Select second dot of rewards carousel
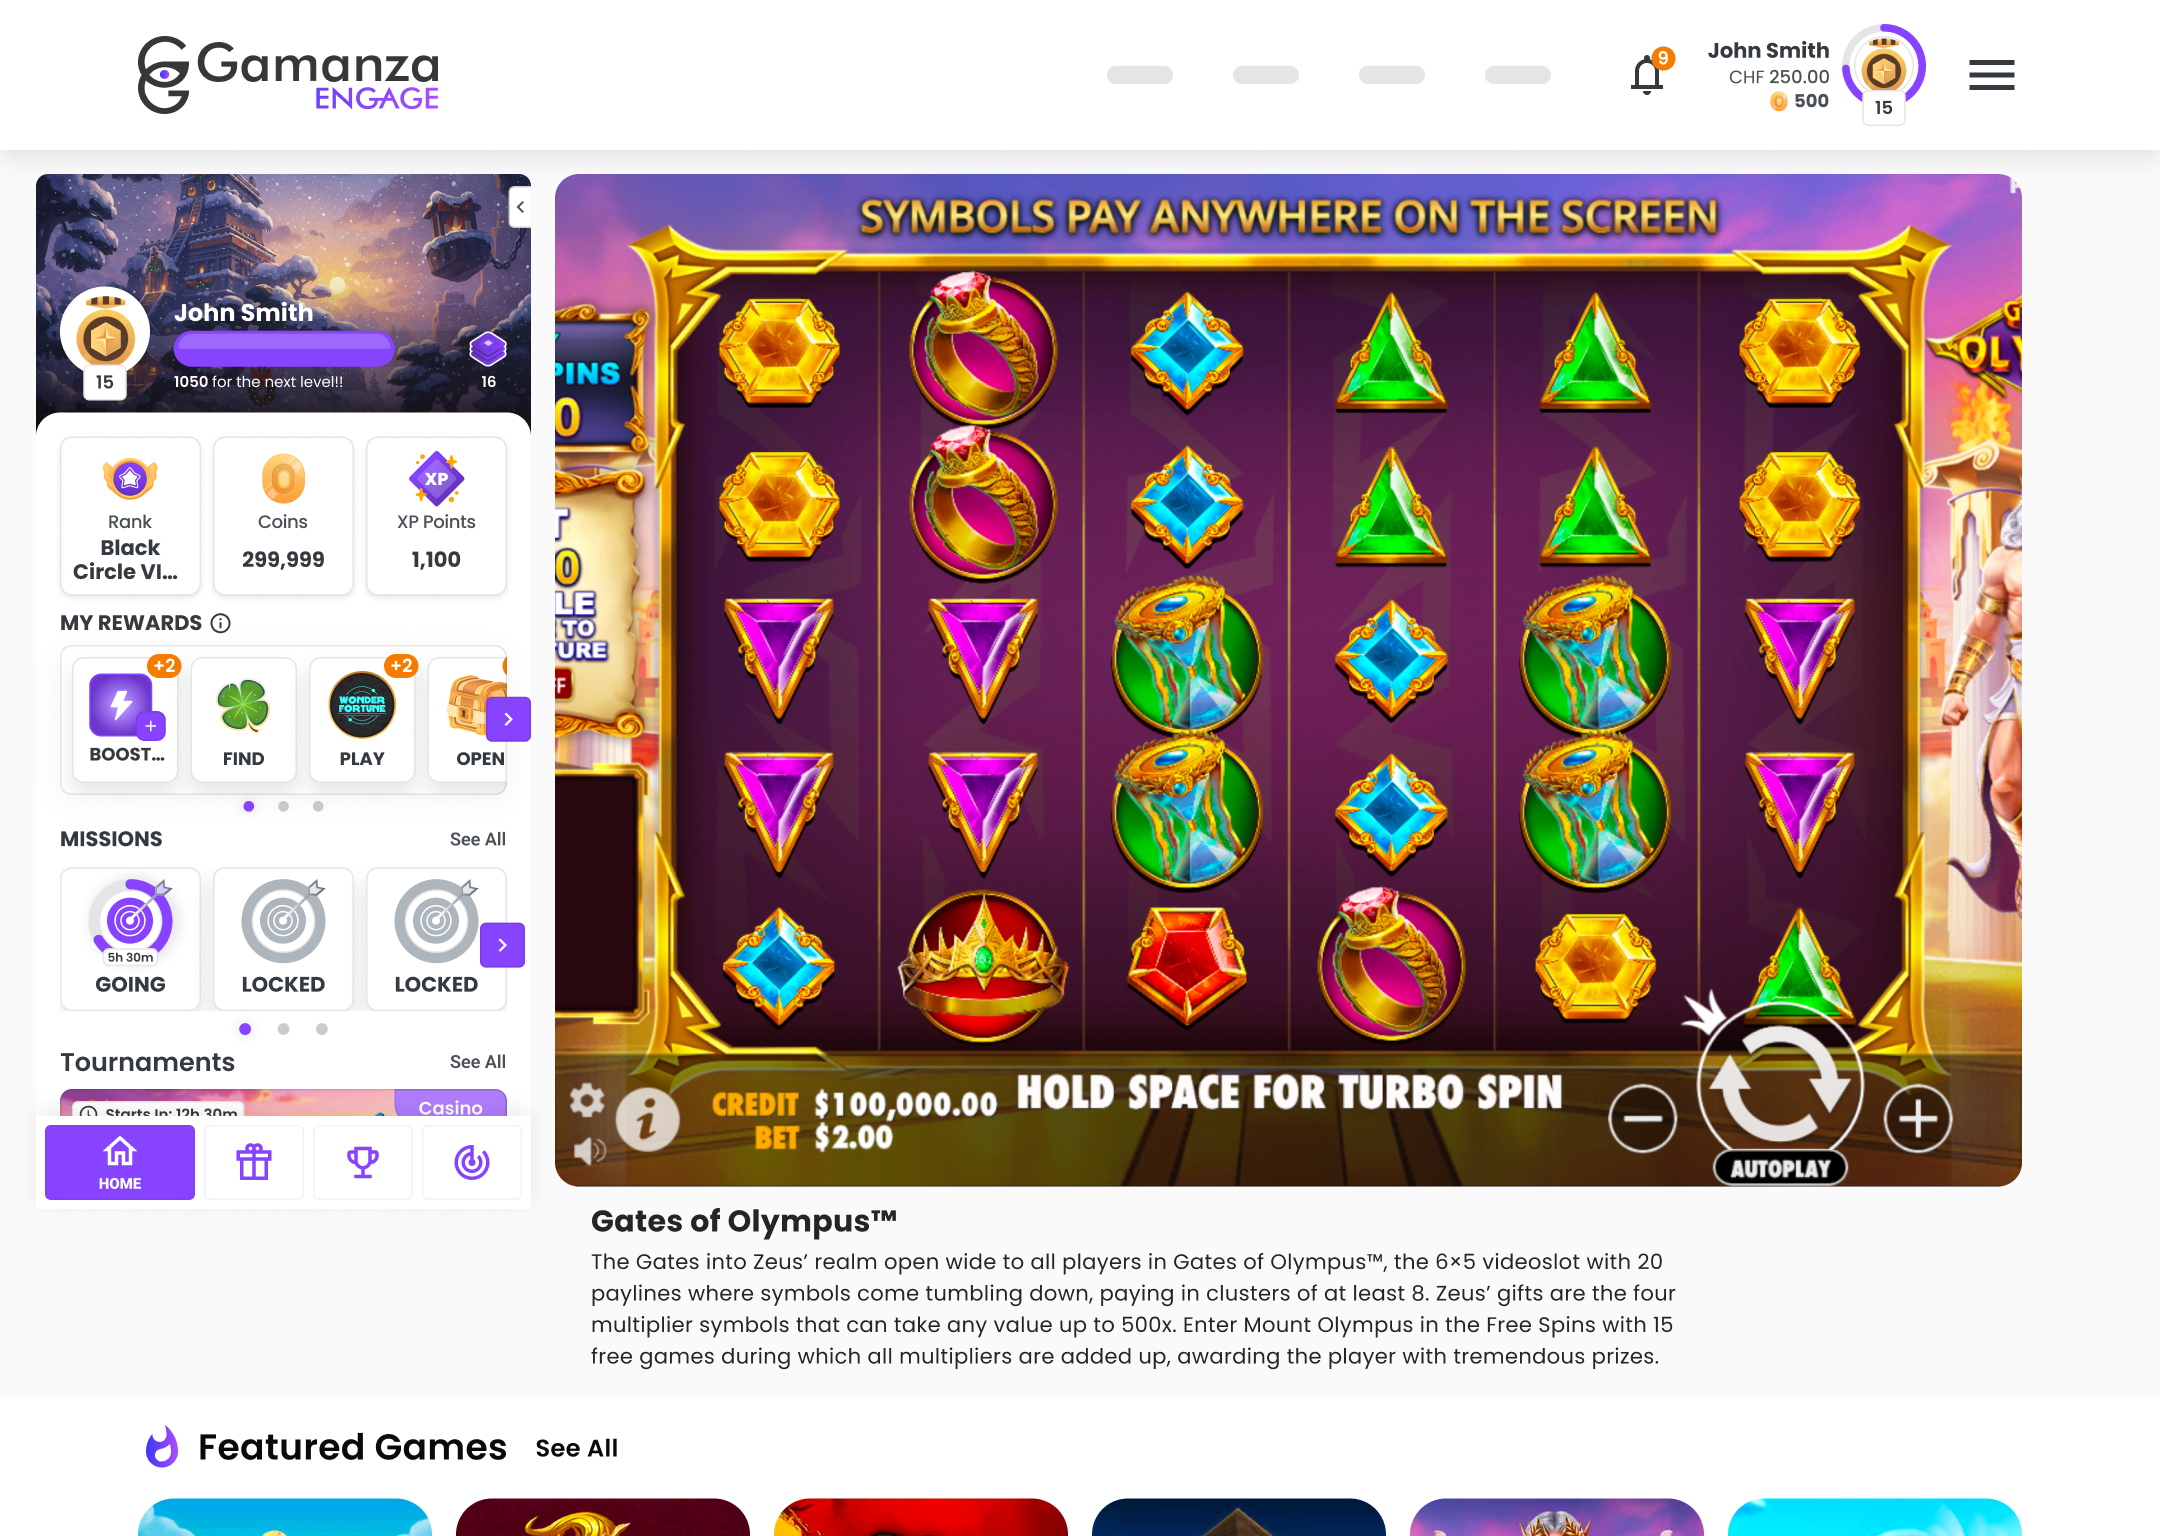The height and width of the screenshot is (1536, 2160). click(284, 806)
